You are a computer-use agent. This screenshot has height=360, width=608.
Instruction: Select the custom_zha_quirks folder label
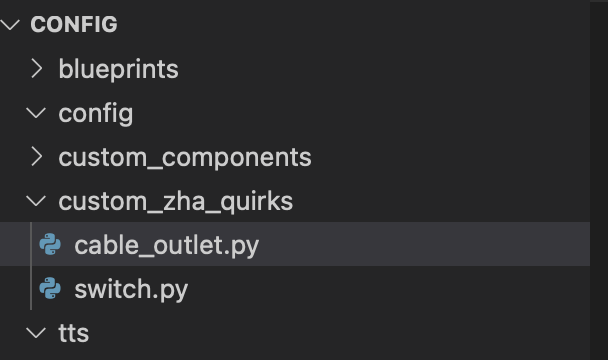[x=176, y=202]
